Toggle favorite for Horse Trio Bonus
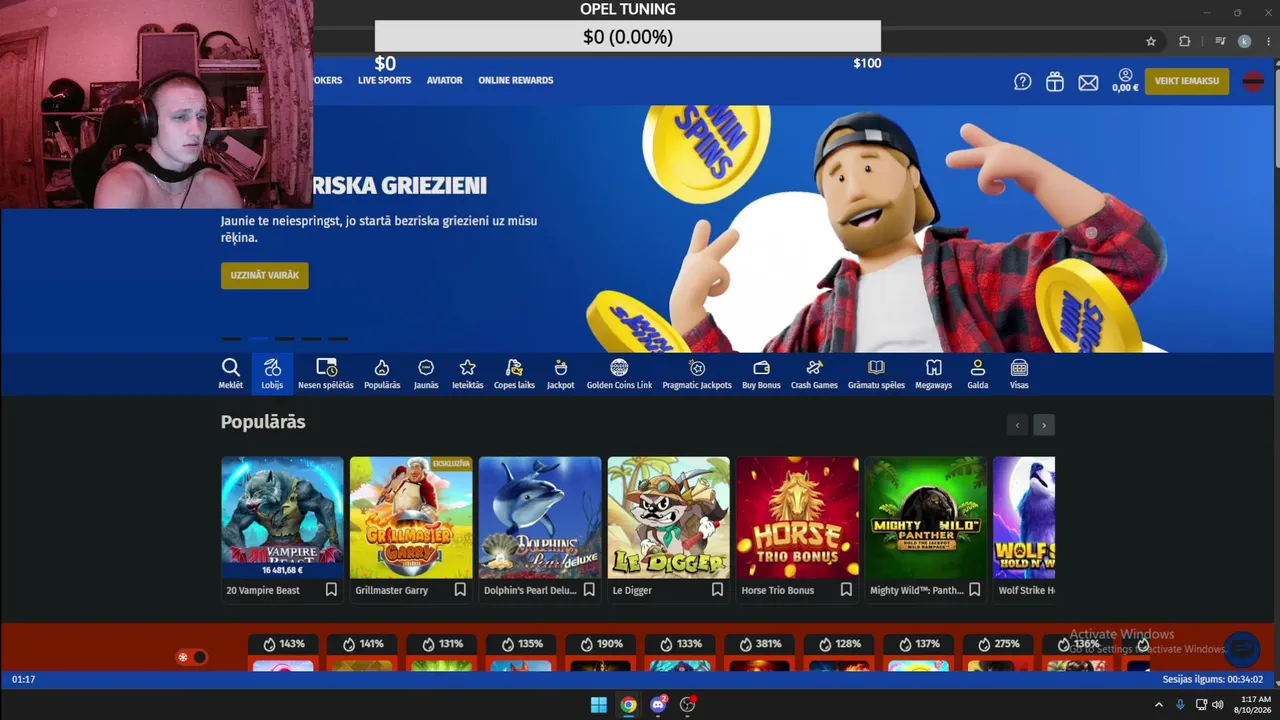1280x720 pixels. point(846,590)
